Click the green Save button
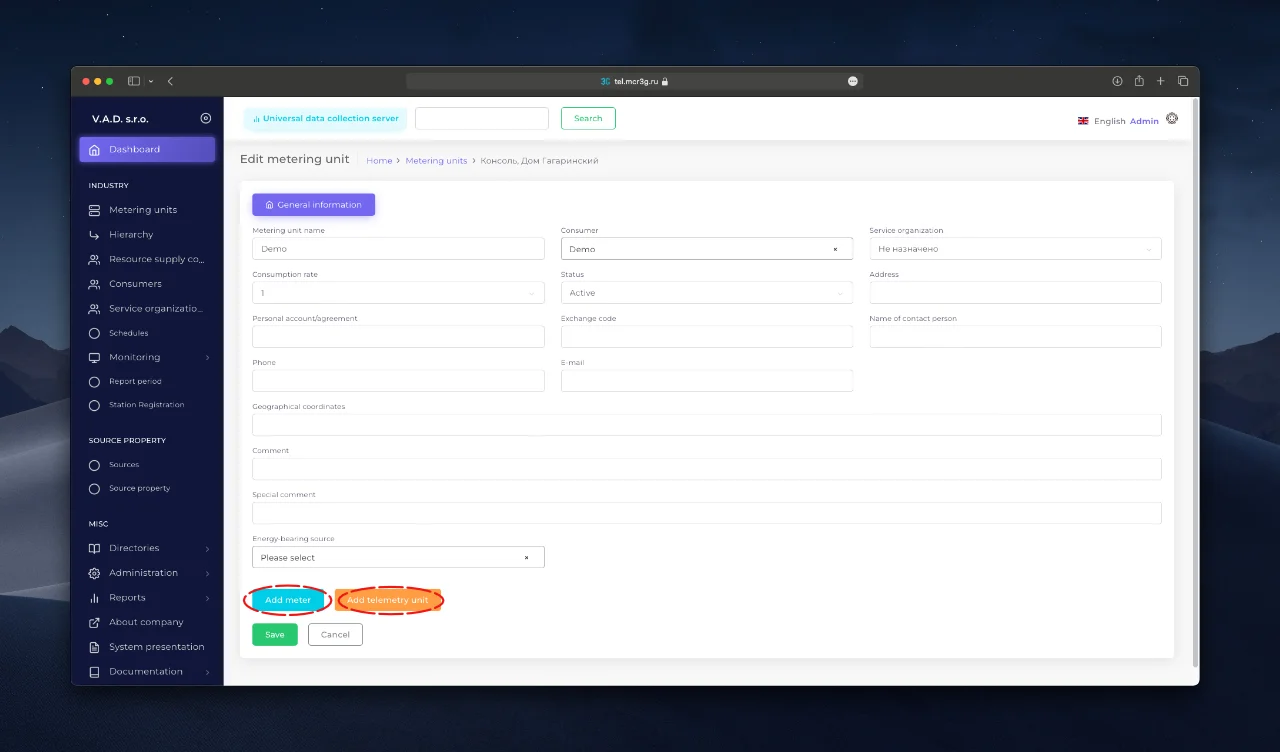The image size is (1280, 752). pos(275,635)
